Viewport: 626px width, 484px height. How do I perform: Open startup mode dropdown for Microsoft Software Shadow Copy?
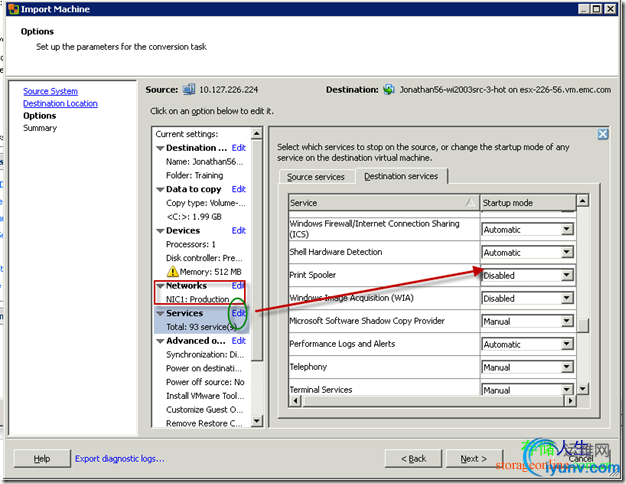click(x=567, y=321)
